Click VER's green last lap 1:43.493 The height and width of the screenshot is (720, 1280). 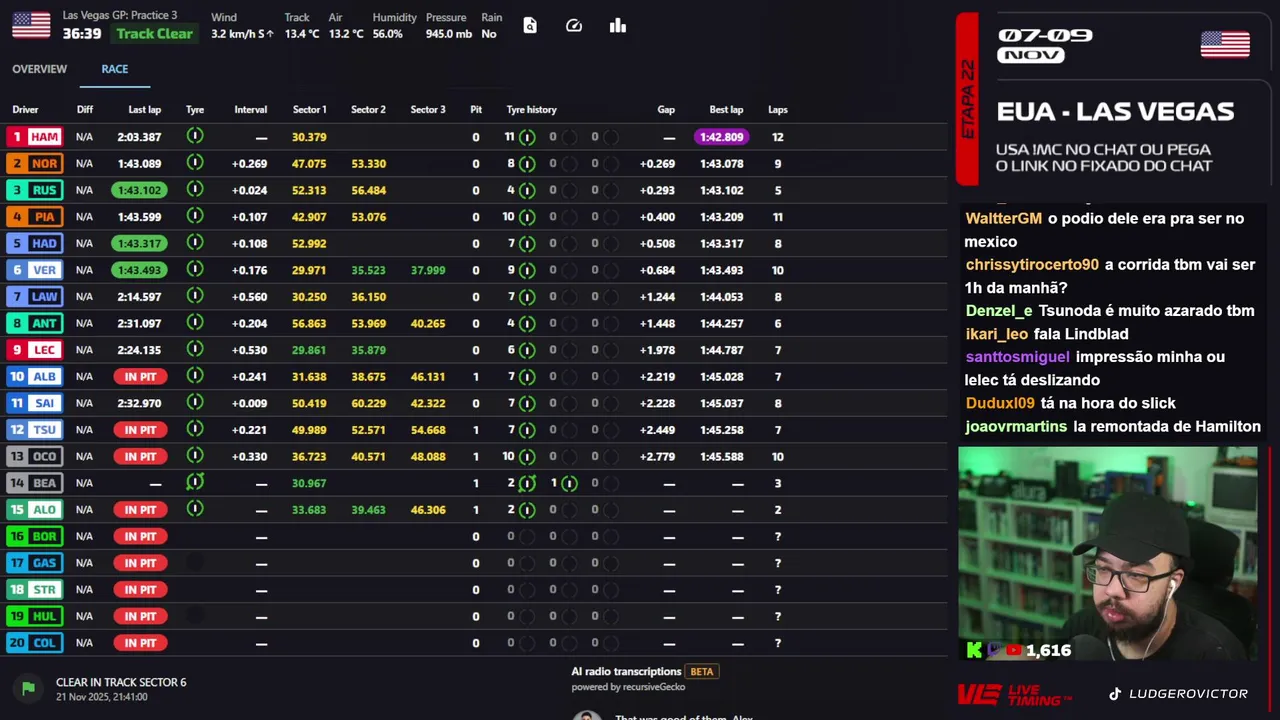(139, 270)
